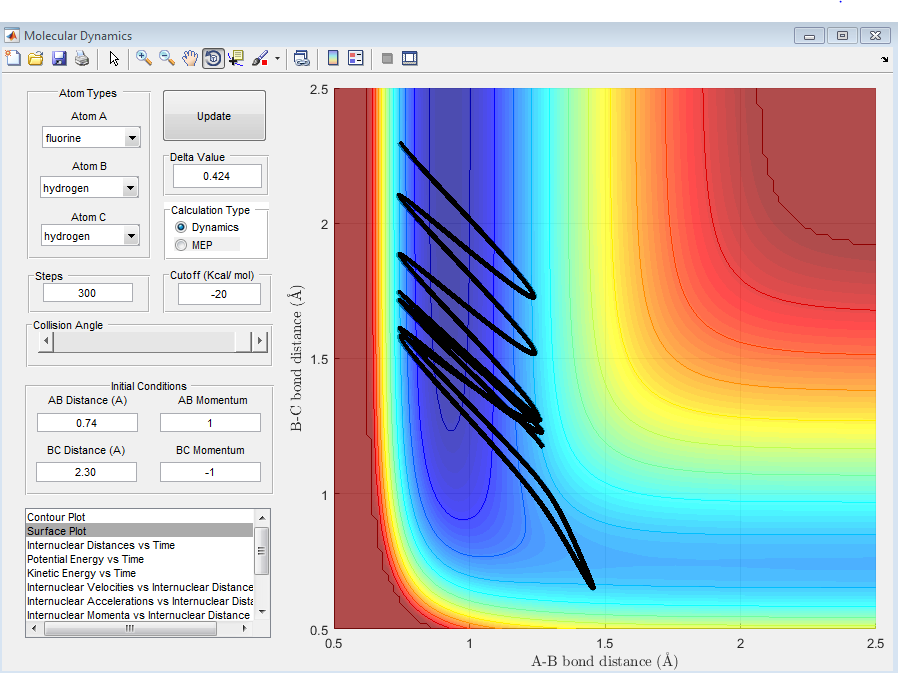Select the MEP calculation type
The image size is (898, 673).
tap(181, 245)
